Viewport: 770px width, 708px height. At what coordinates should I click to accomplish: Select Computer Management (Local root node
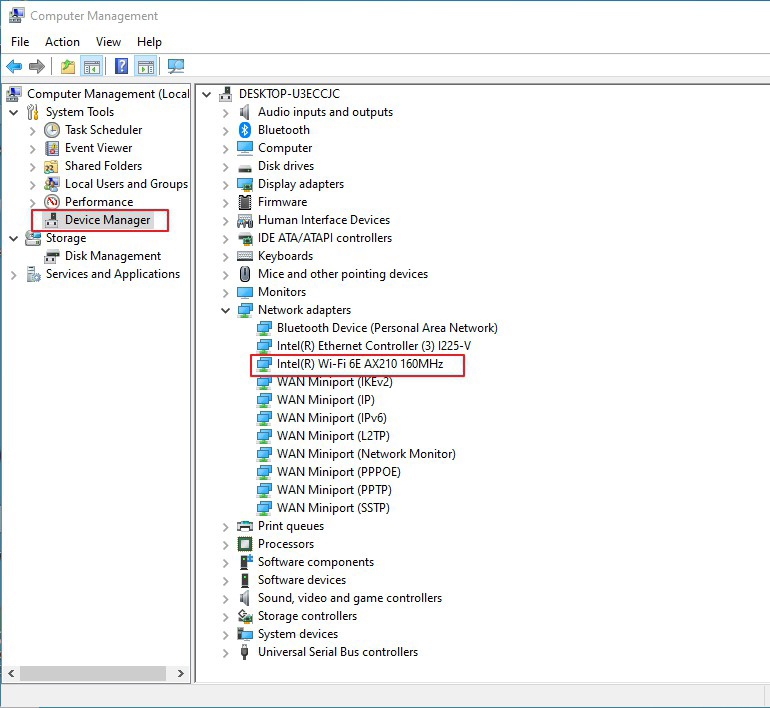point(108,94)
